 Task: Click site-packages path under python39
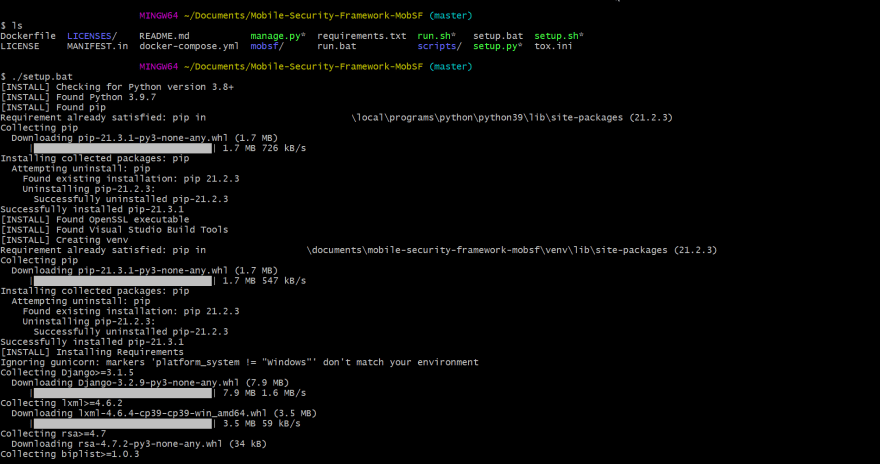pos(512,117)
